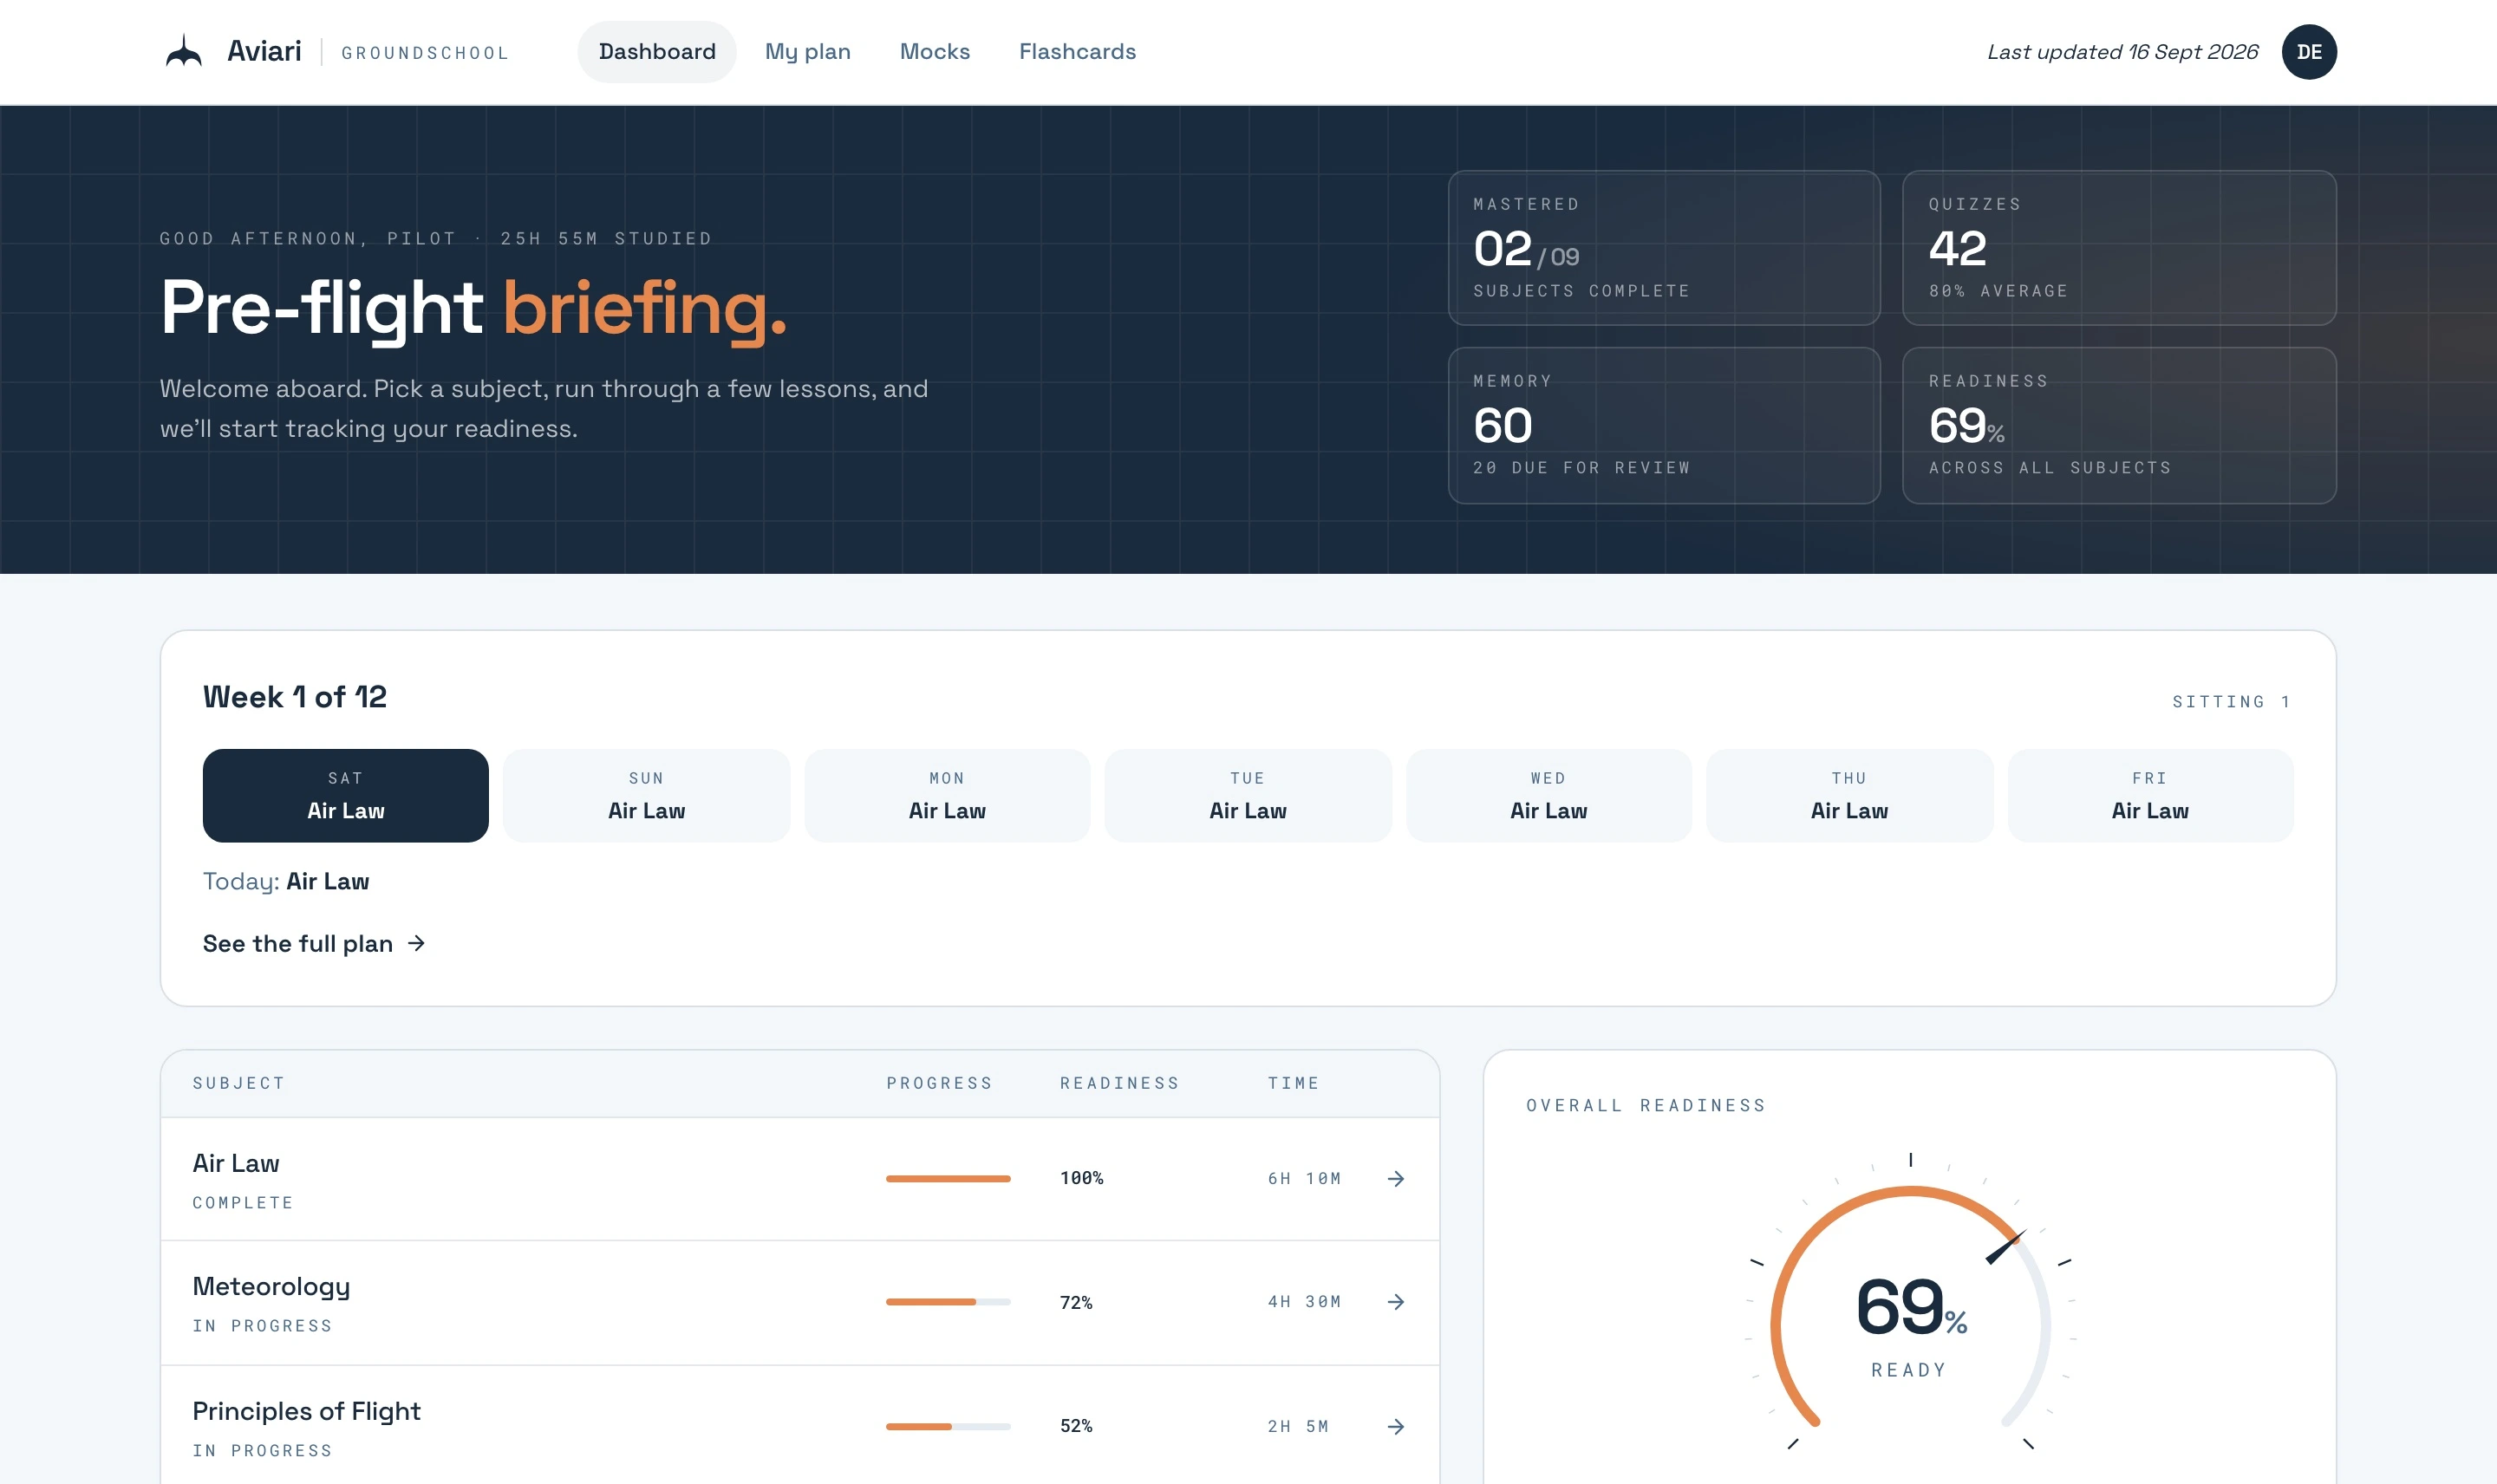The height and width of the screenshot is (1484, 2497).
Task: Click the READINESS column header
Action: point(1119,1083)
